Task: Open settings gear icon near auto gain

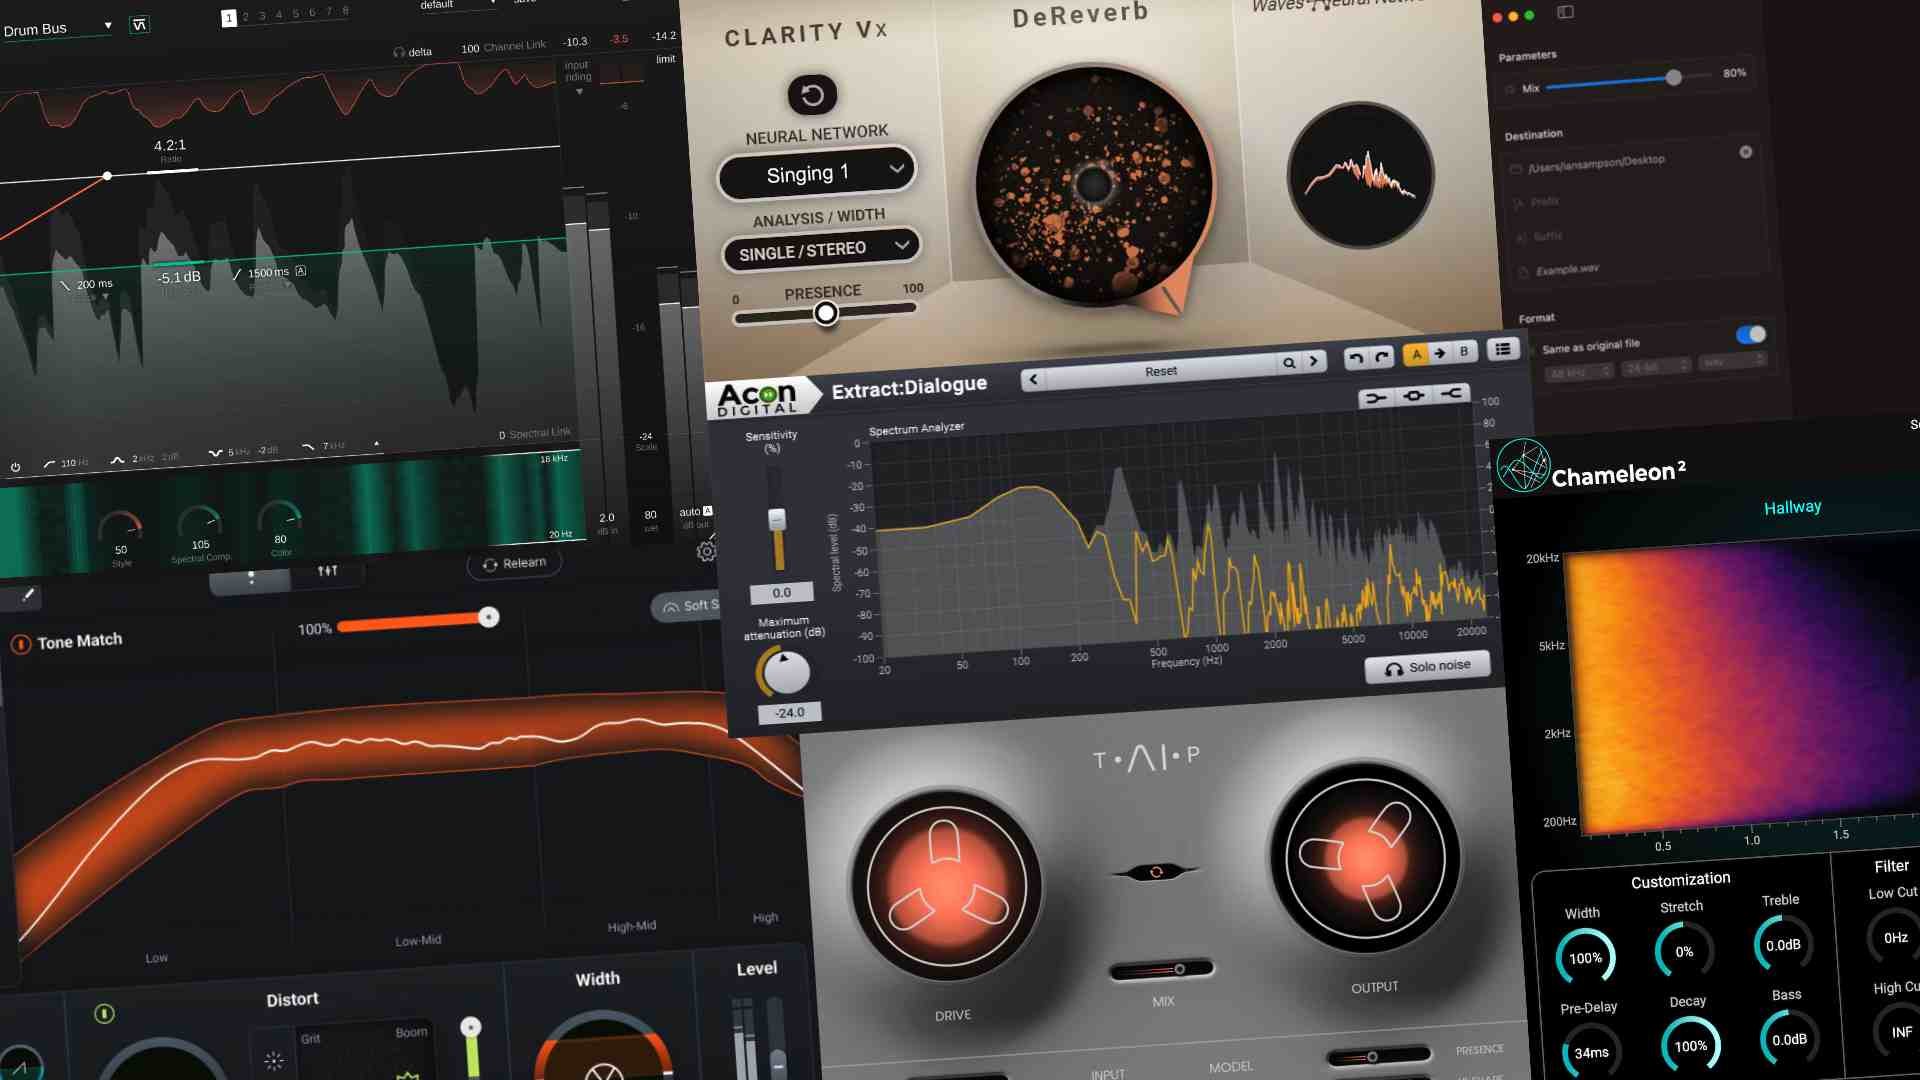Action: (707, 551)
